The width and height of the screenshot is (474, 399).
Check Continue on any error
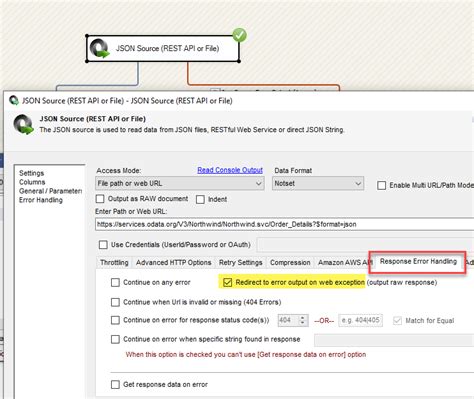point(115,282)
